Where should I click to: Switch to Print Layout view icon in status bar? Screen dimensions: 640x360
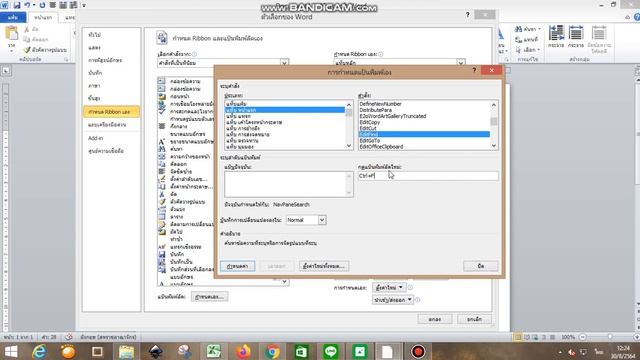click(x=518, y=337)
